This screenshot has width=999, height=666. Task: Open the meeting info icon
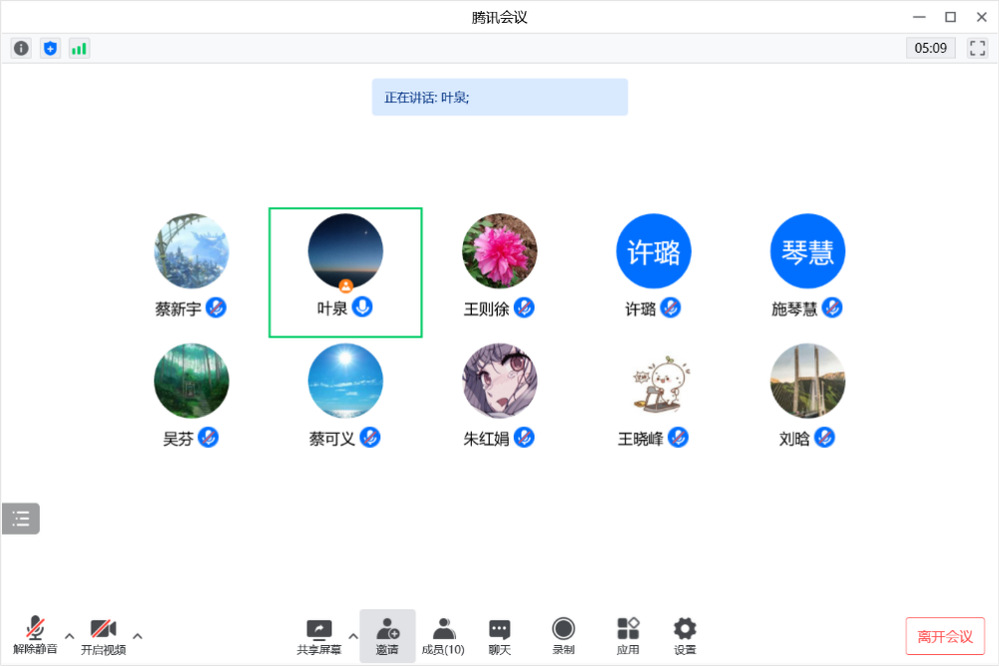click(x=21, y=48)
